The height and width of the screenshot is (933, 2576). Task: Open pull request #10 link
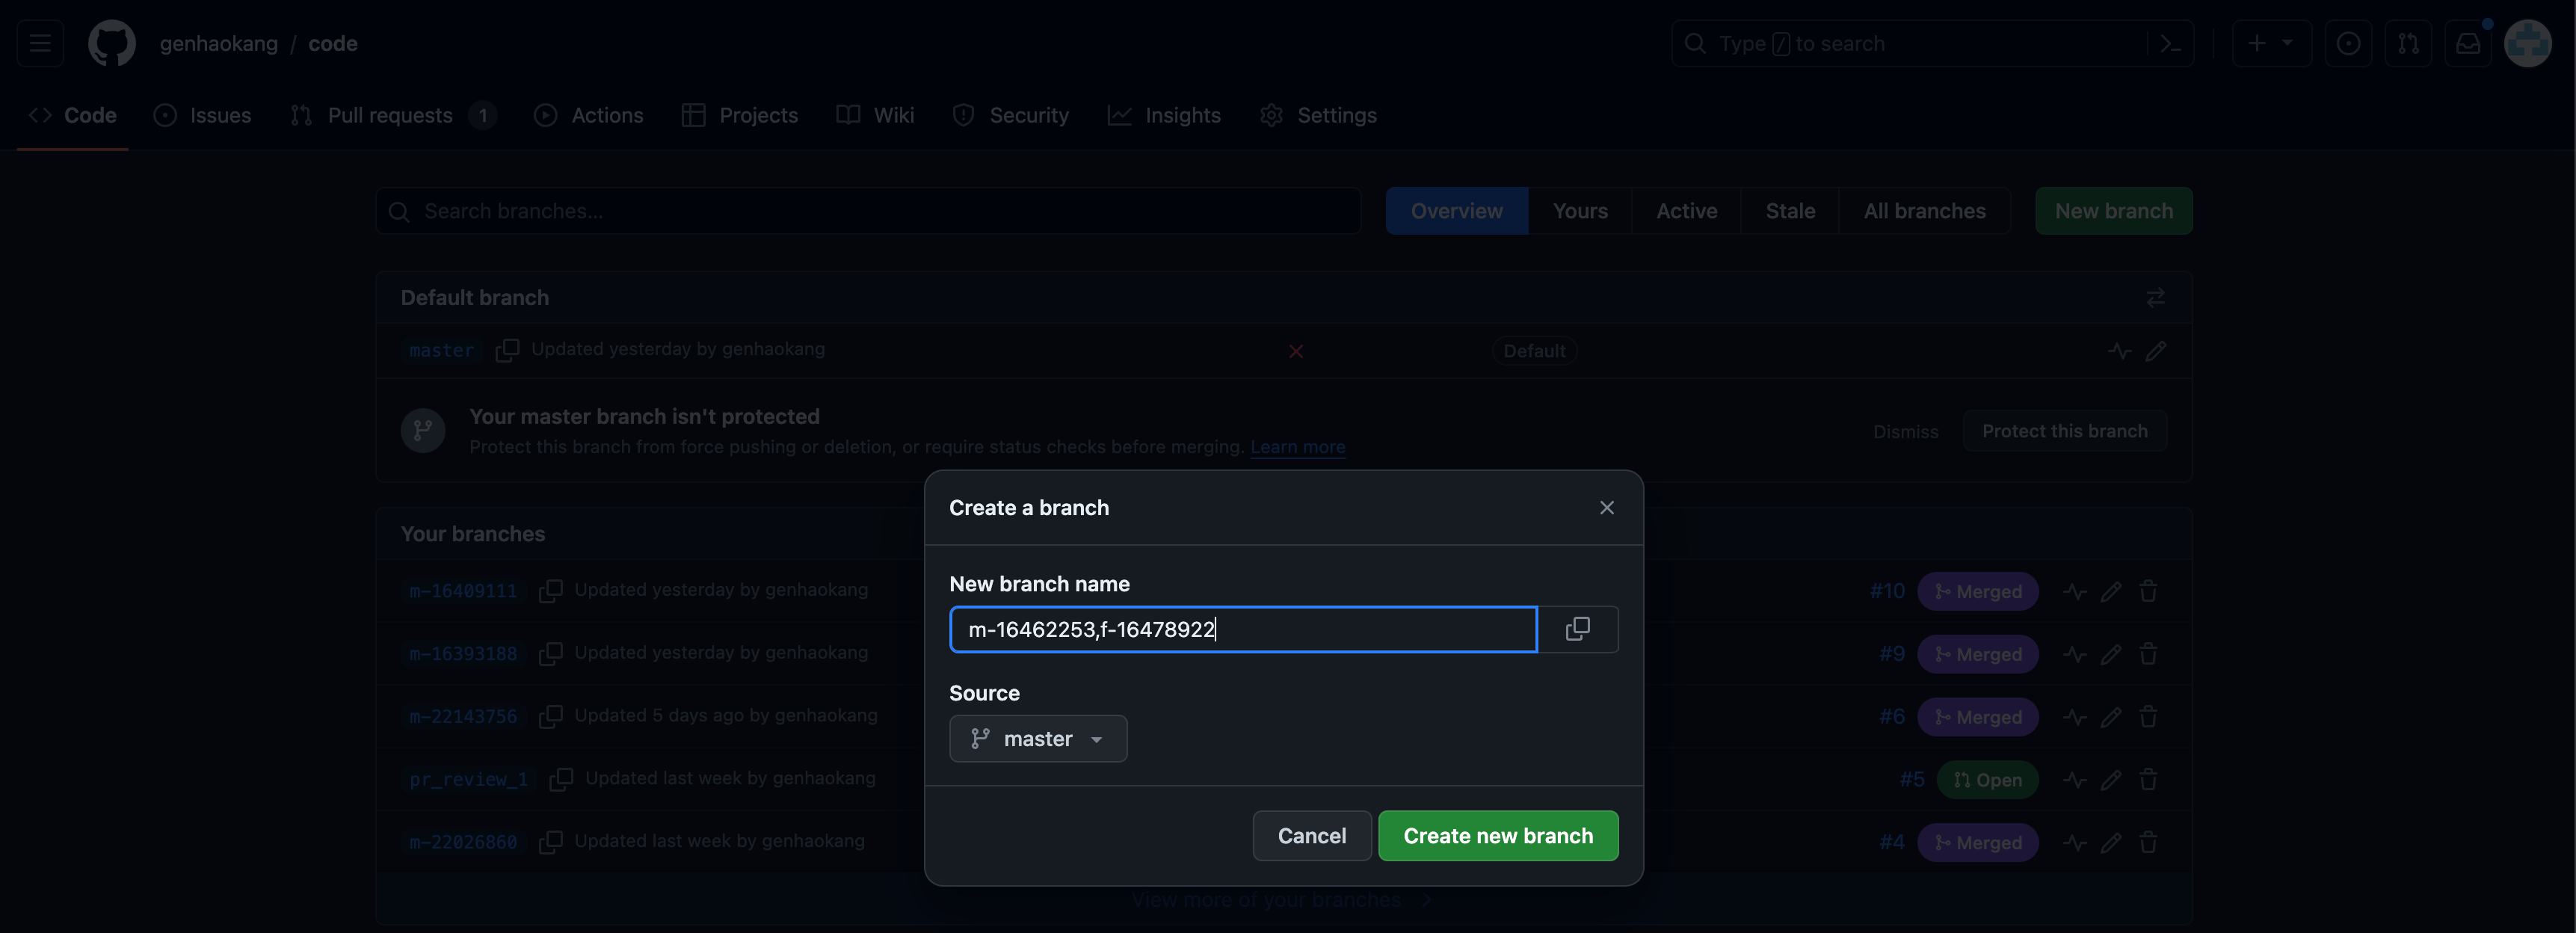[x=1887, y=592]
